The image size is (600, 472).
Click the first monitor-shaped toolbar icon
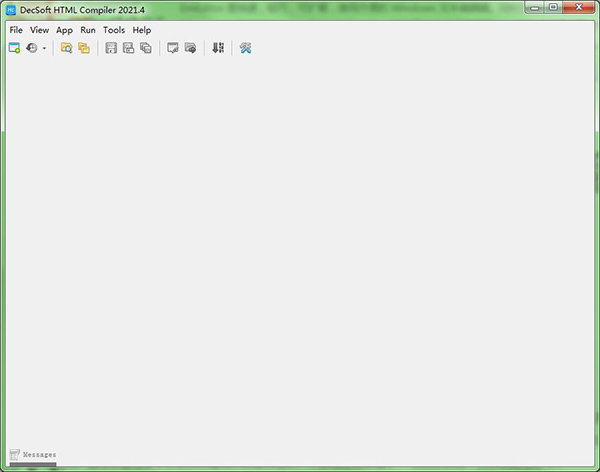coord(173,48)
